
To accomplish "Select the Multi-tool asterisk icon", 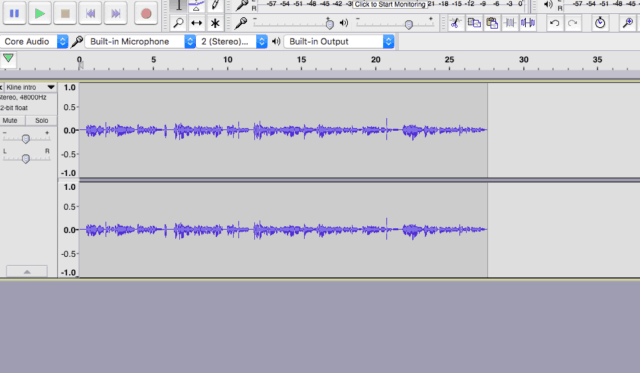I will [215, 23].
